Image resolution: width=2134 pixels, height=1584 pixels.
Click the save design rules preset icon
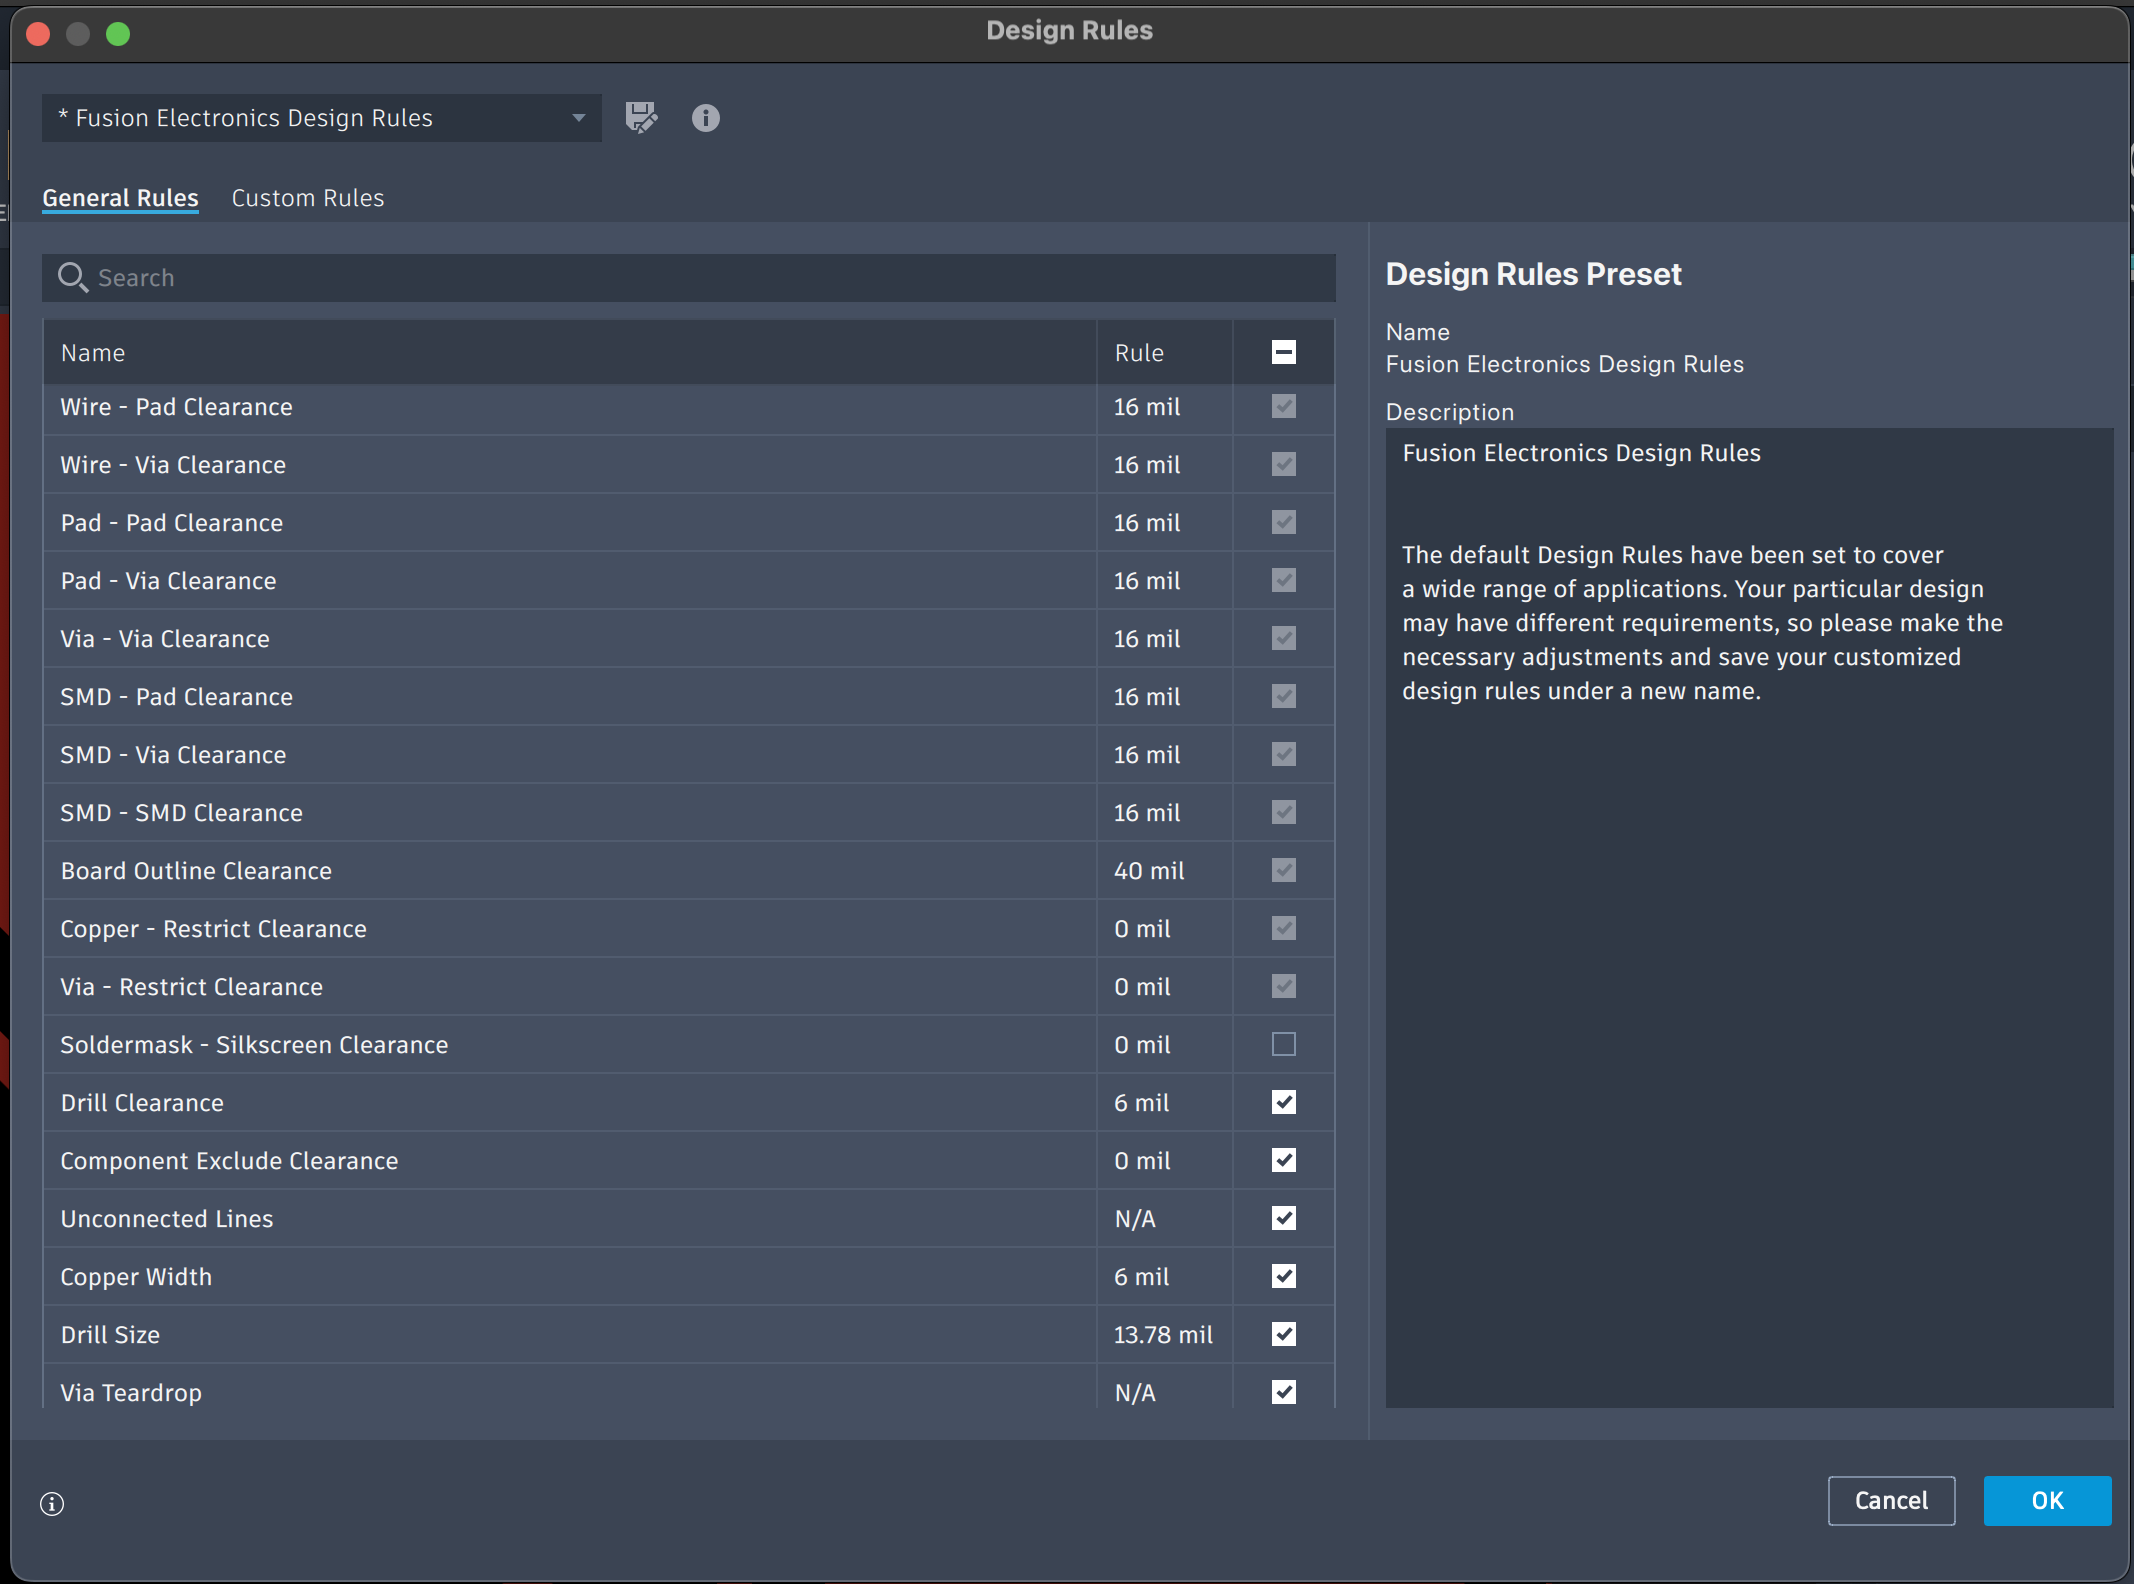[641, 118]
